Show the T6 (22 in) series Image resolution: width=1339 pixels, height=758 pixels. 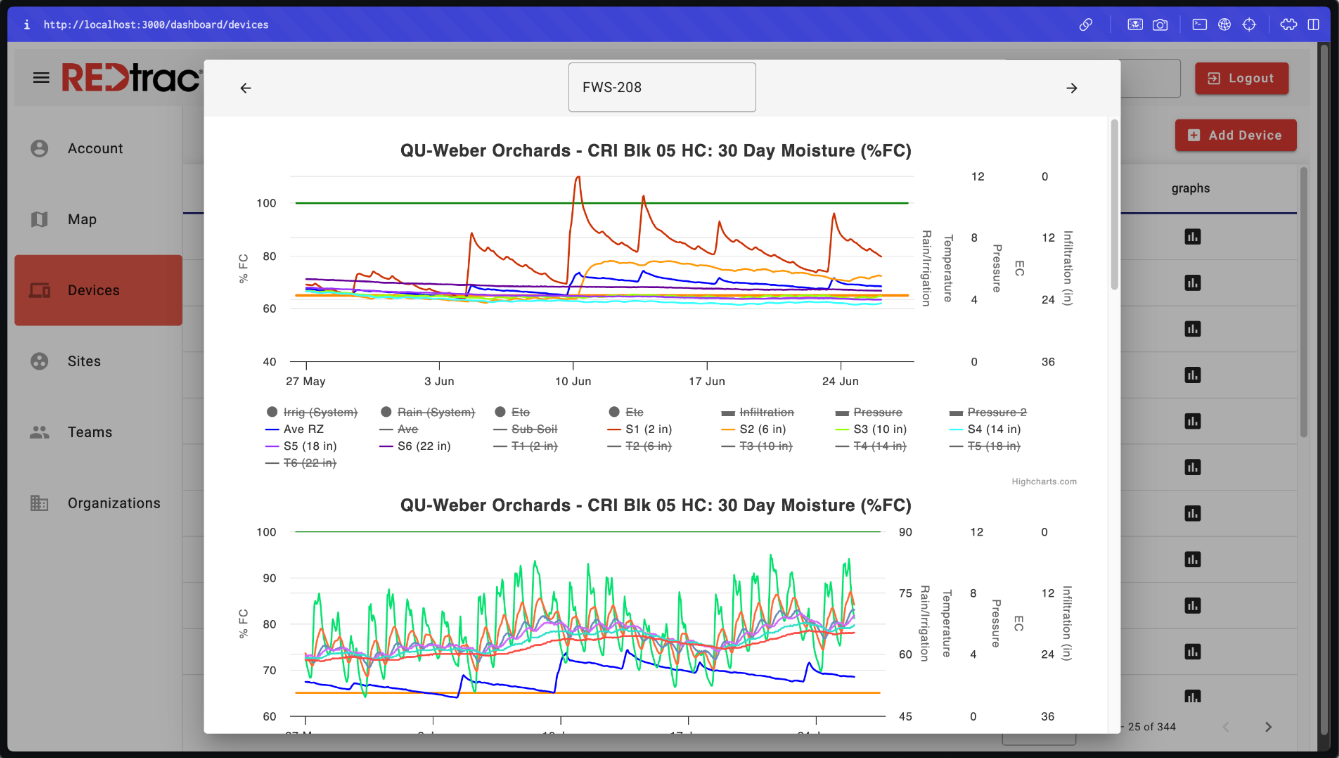[301, 463]
